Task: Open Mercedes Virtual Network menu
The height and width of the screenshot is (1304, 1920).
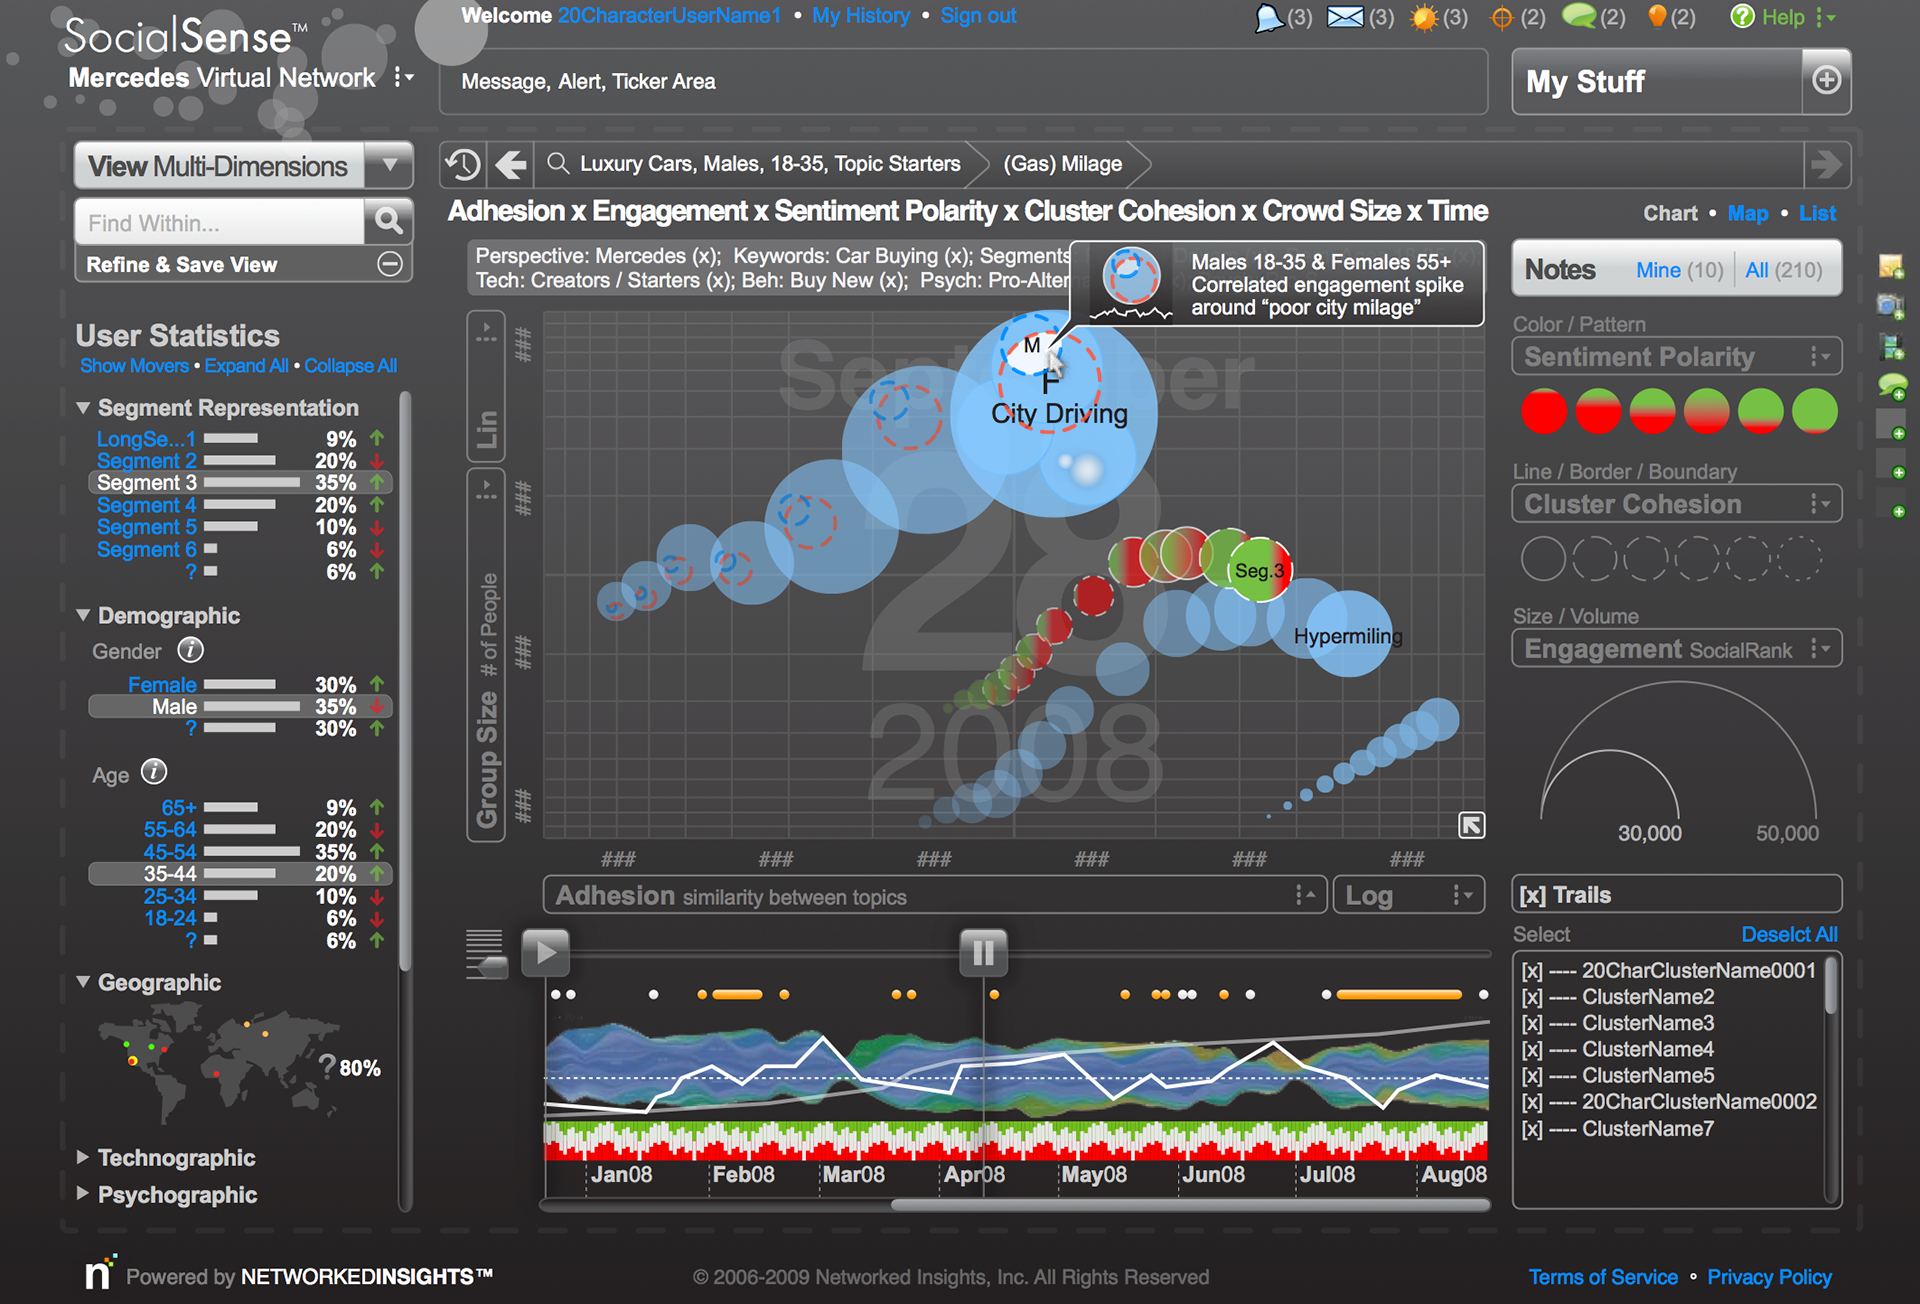Action: coord(404,77)
